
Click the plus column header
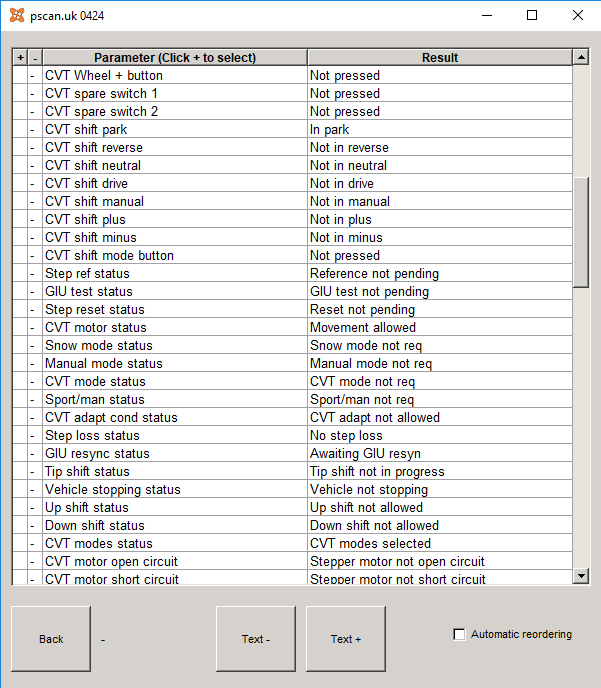click(x=20, y=57)
